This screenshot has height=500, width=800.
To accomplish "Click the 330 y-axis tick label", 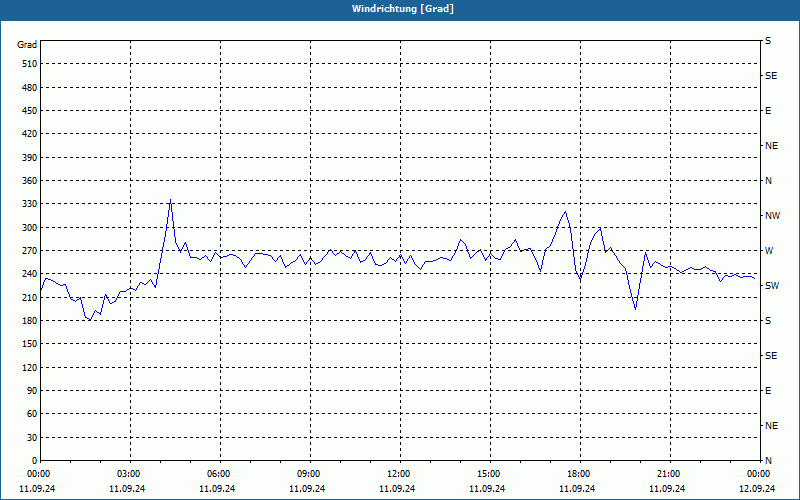I will click(30, 204).
